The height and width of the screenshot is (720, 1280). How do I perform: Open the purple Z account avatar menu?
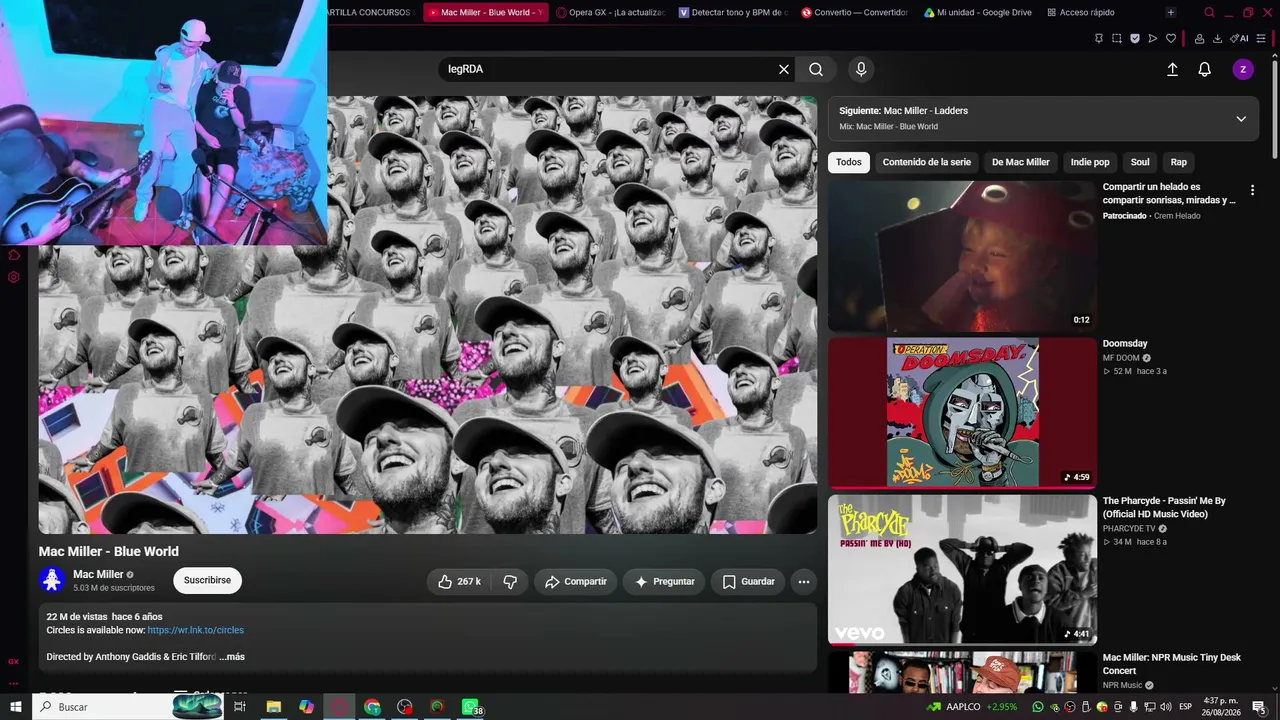click(x=1243, y=69)
